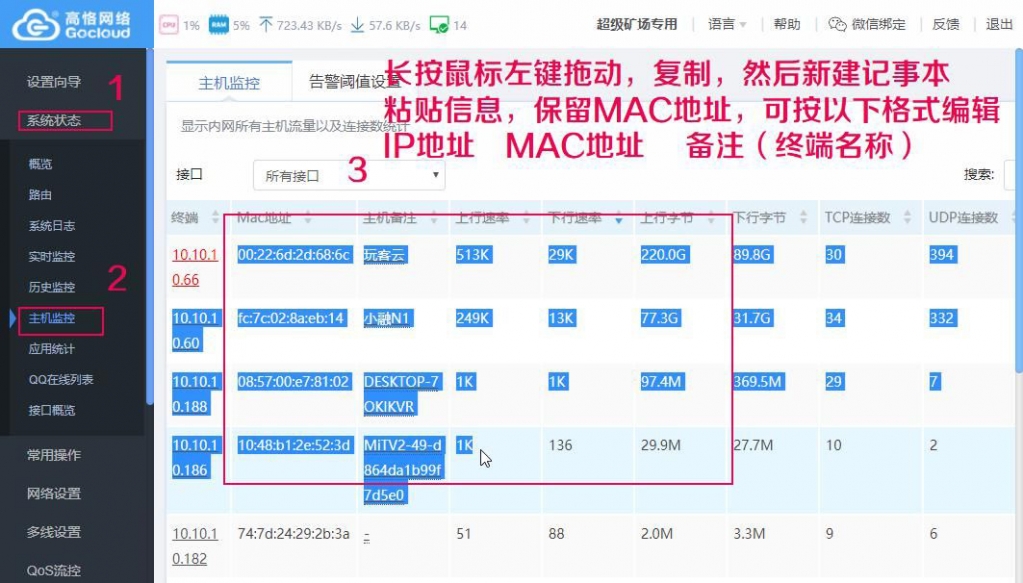Viewport: 1023px width, 583px height.
Task: Open the online devices icon showing 14
Action: pos(438,25)
